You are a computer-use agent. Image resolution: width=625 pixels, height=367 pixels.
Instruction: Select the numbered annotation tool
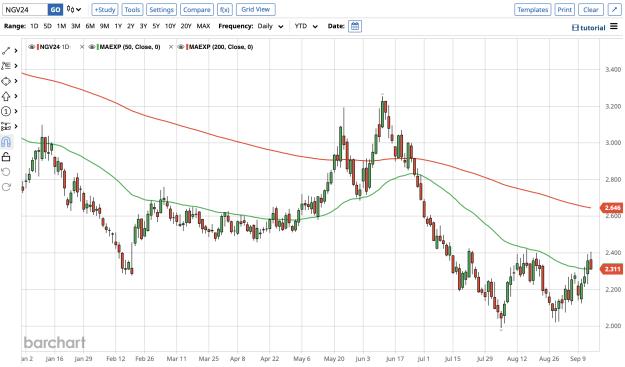[x=6, y=112]
